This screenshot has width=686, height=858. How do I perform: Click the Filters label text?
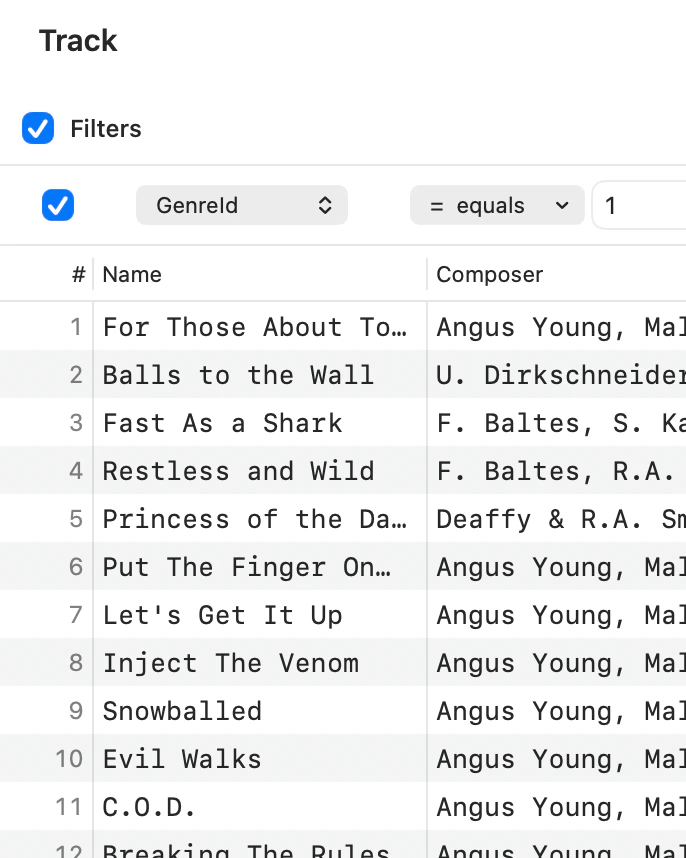pos(106,129)
